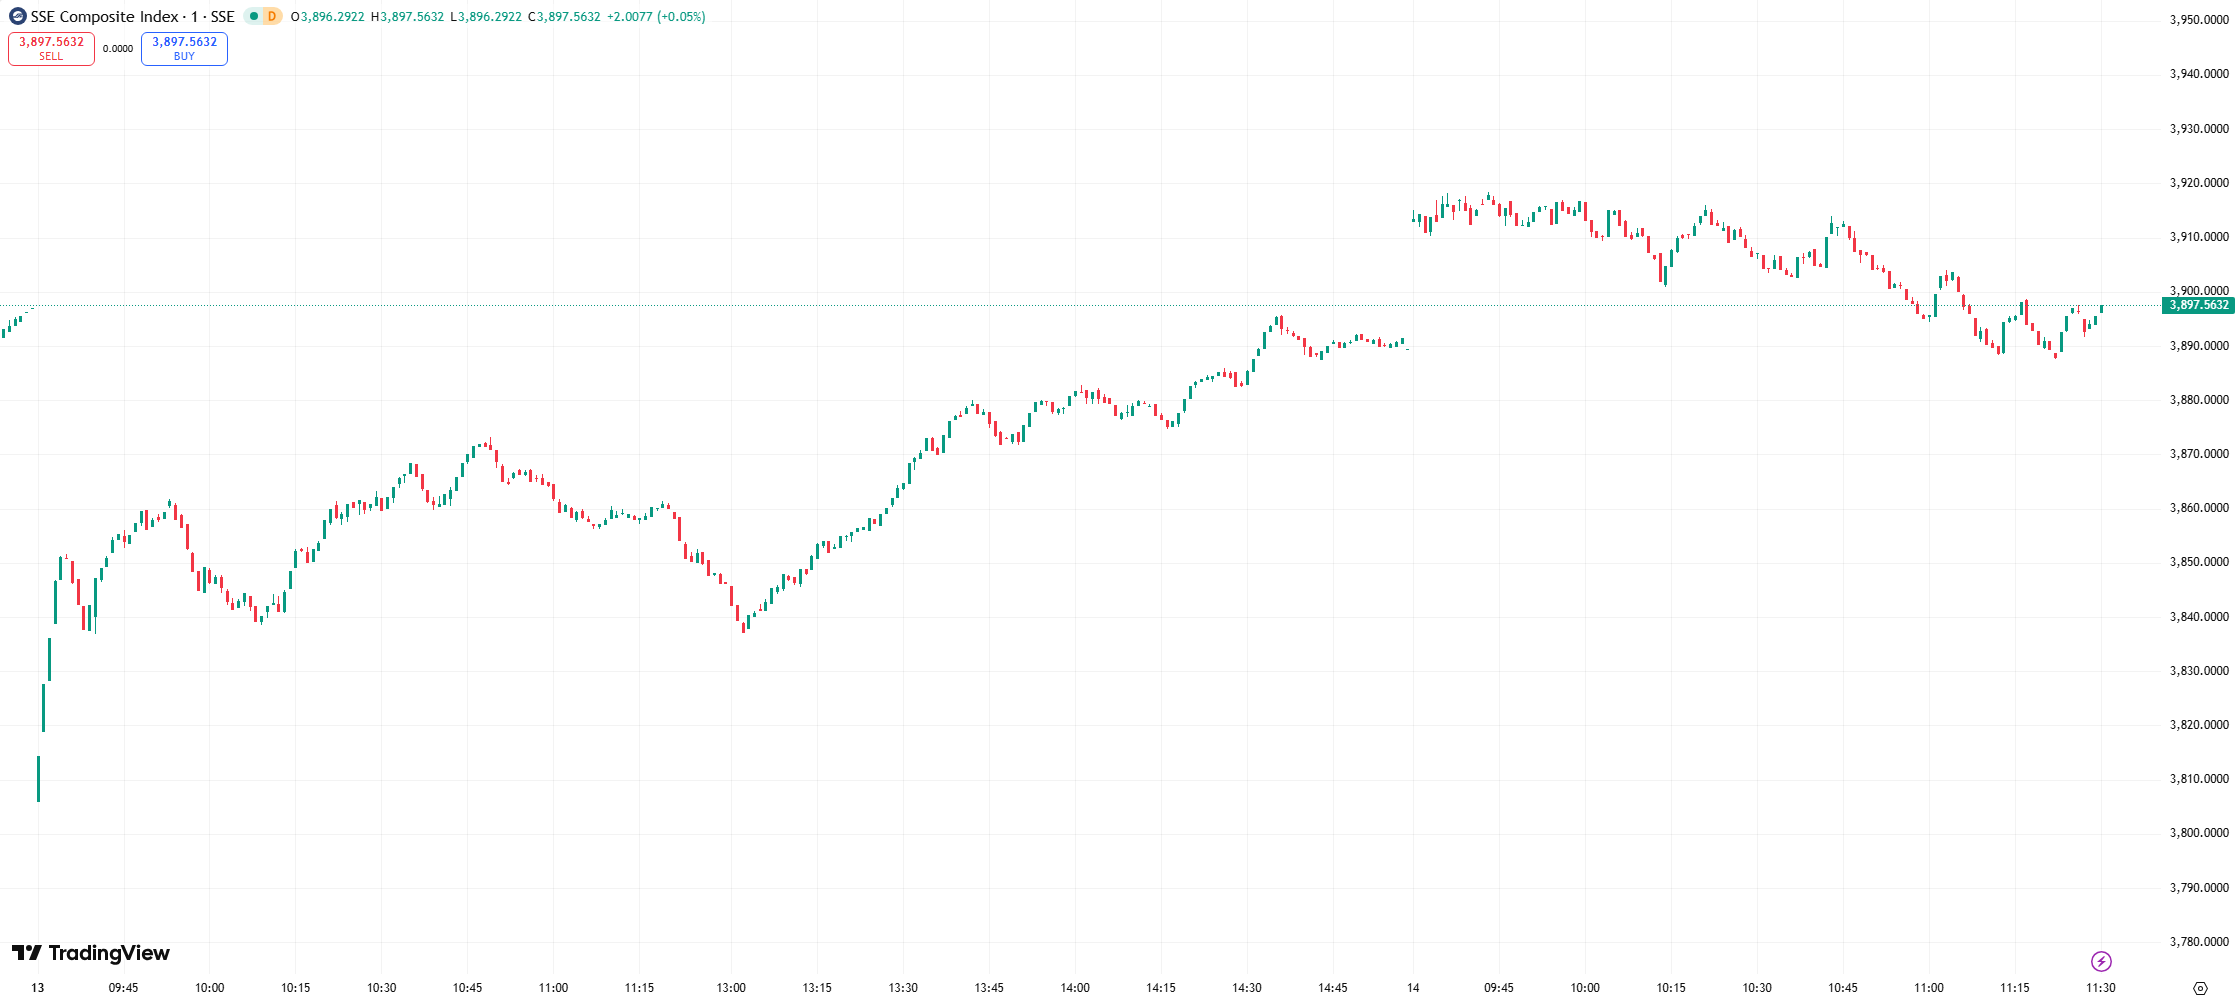Click the spread value 0.0000
The image size is (2237, 1002).
118,49
